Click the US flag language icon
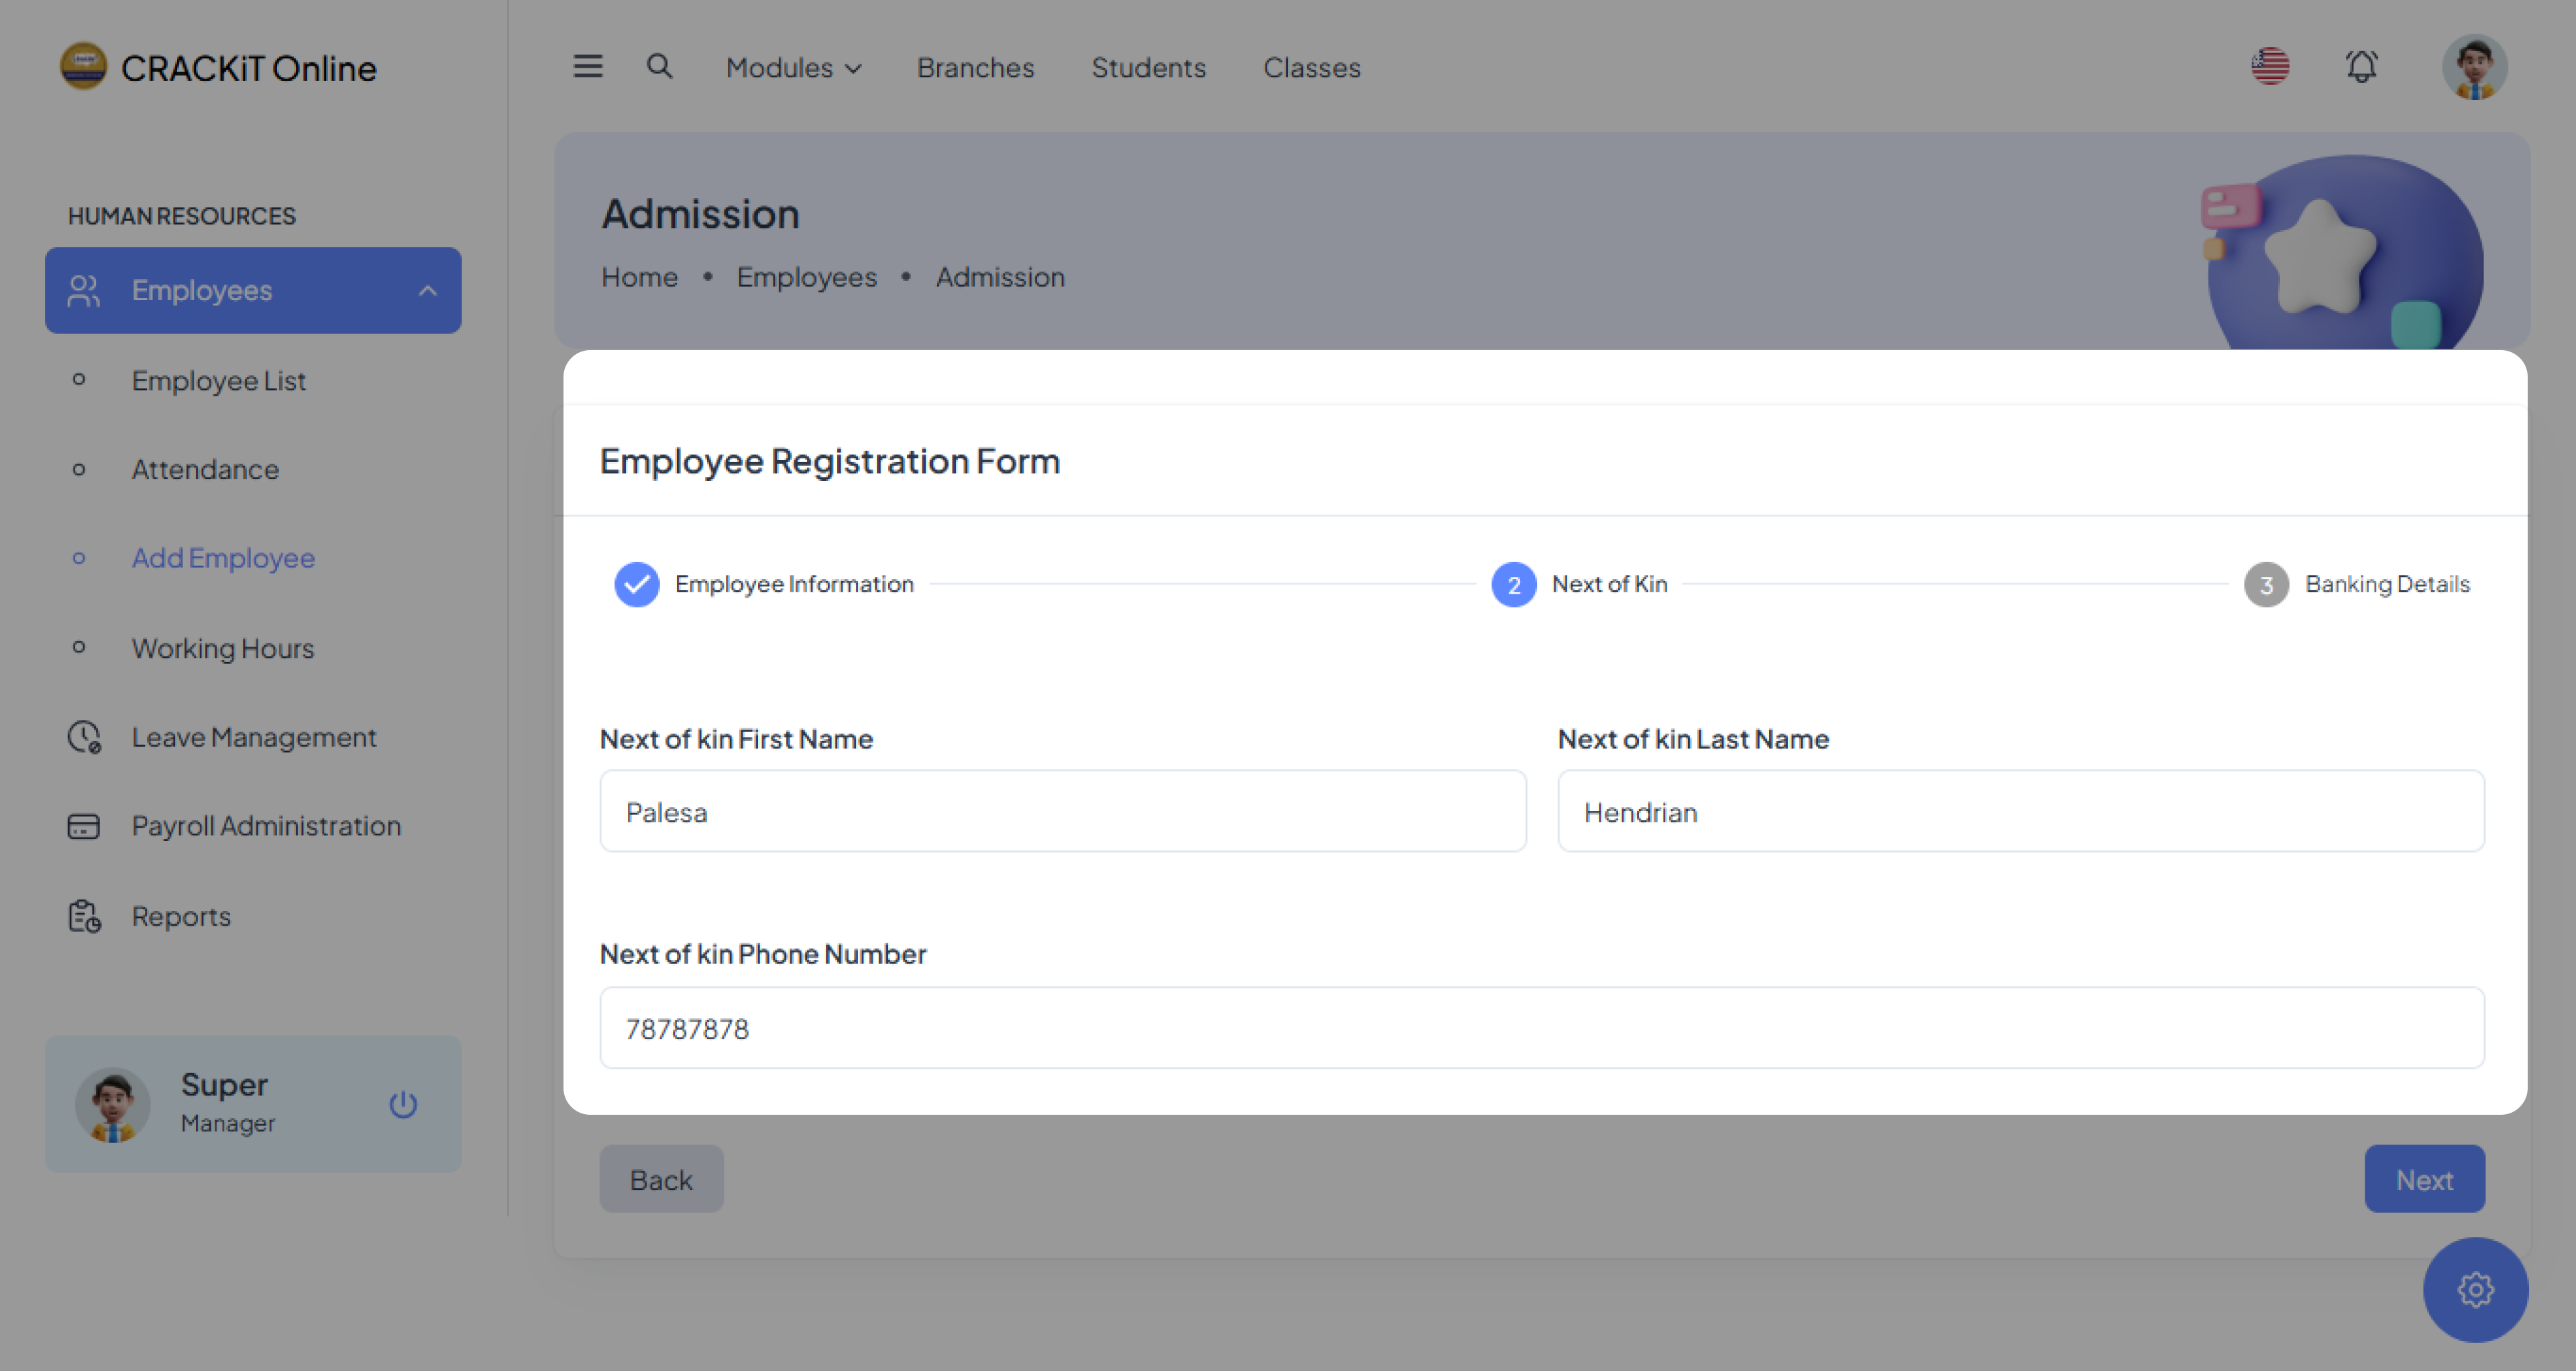The width and height of the screenshot is (2576, 1371). pyautogui.click(x=2270, y=67)
